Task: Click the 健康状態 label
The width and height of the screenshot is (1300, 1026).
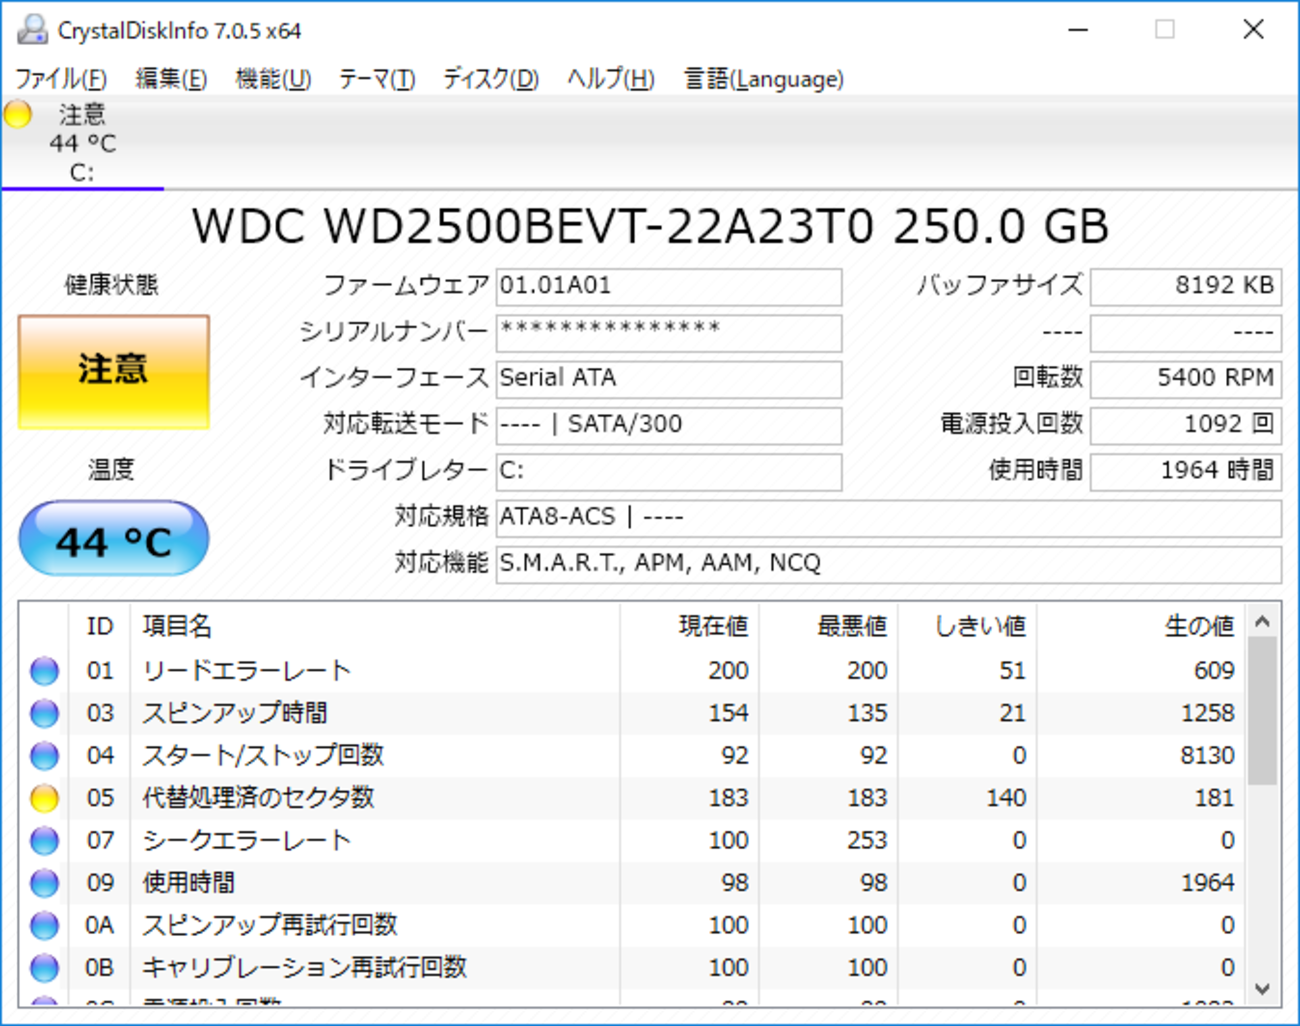Action: click(x=111, y=285)
